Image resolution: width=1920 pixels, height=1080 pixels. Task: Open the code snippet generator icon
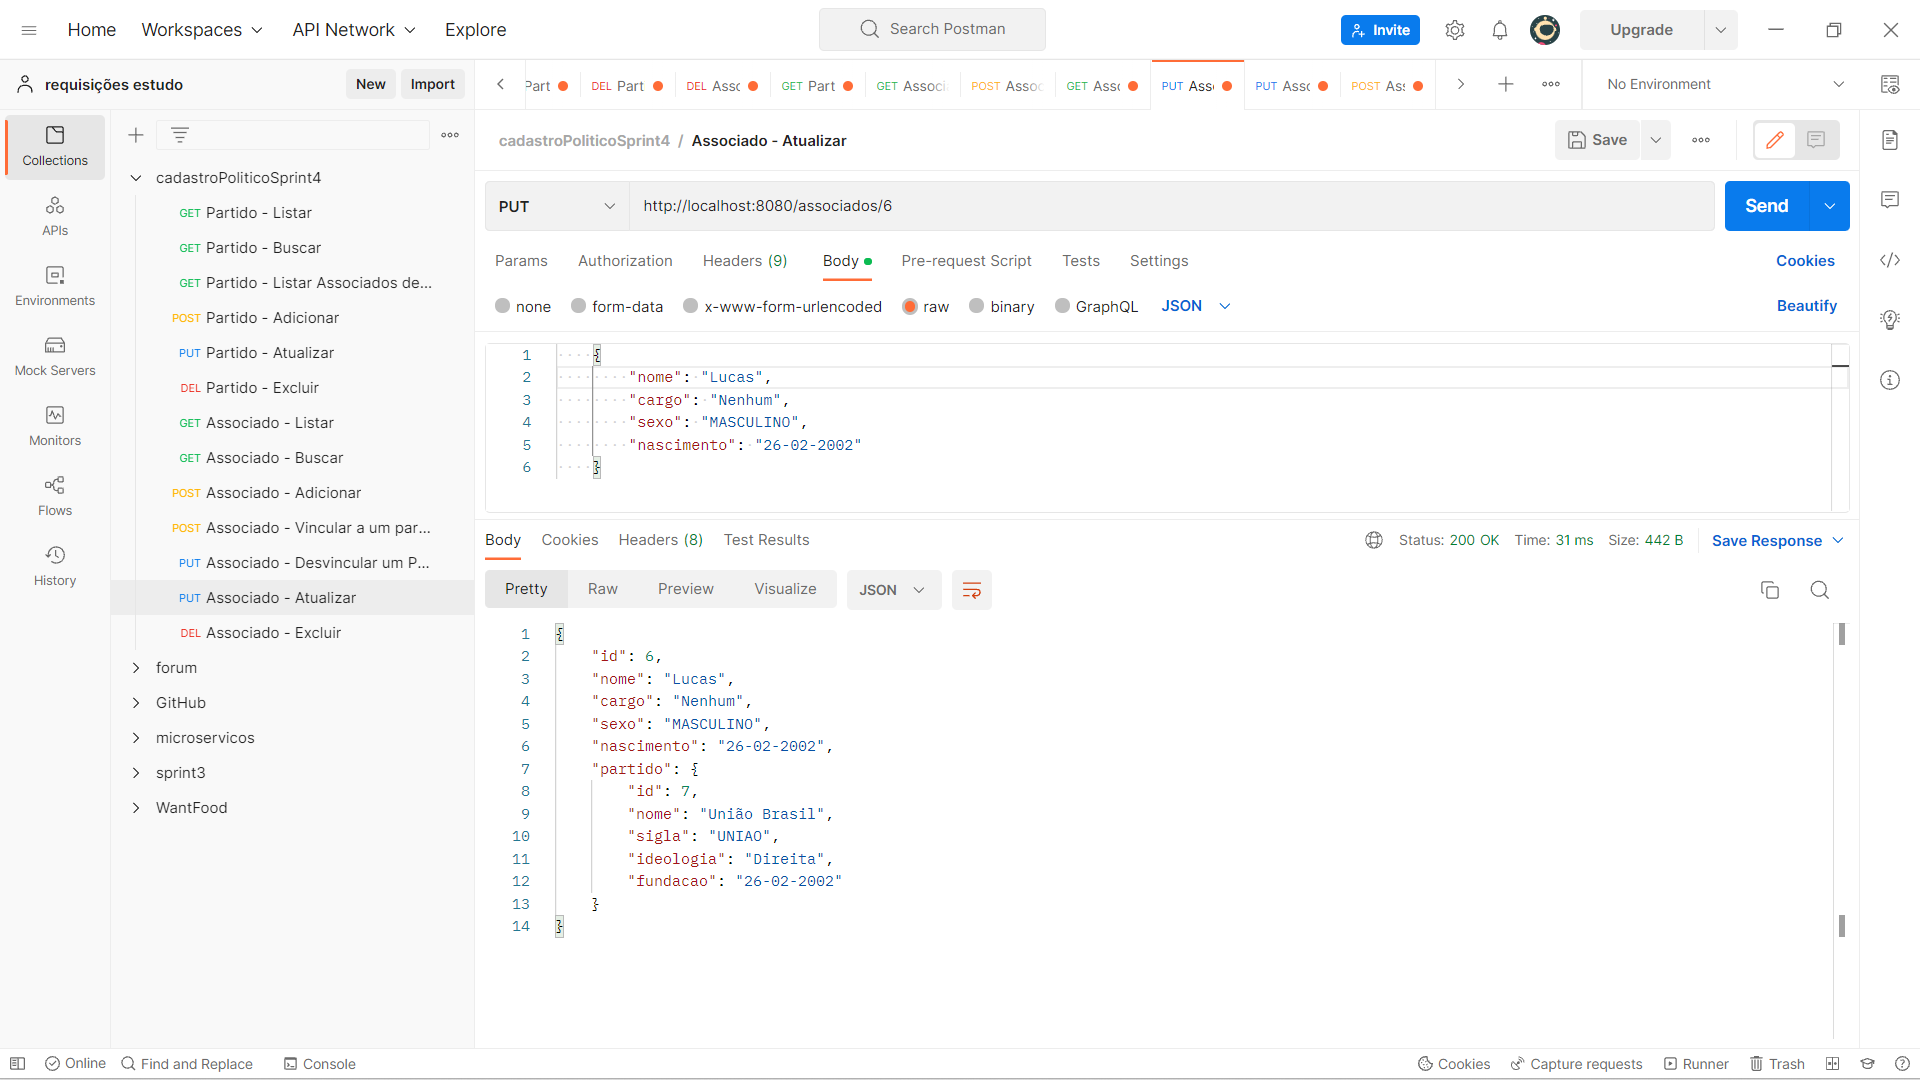(x=1890, y=260)
